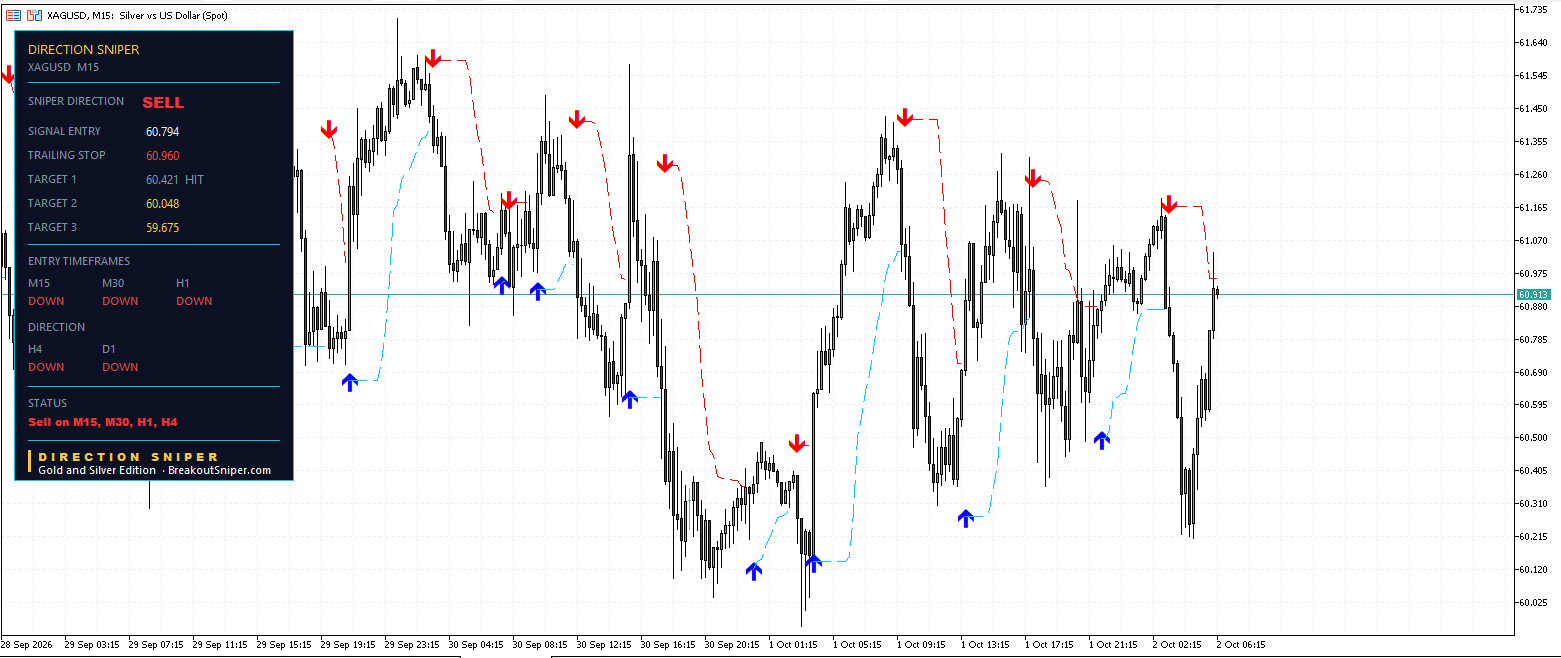1561x658 pixels.
Task: Click the red-blue list icon beside the chart title
Action: pyautogui.click(x=14, y=15)
